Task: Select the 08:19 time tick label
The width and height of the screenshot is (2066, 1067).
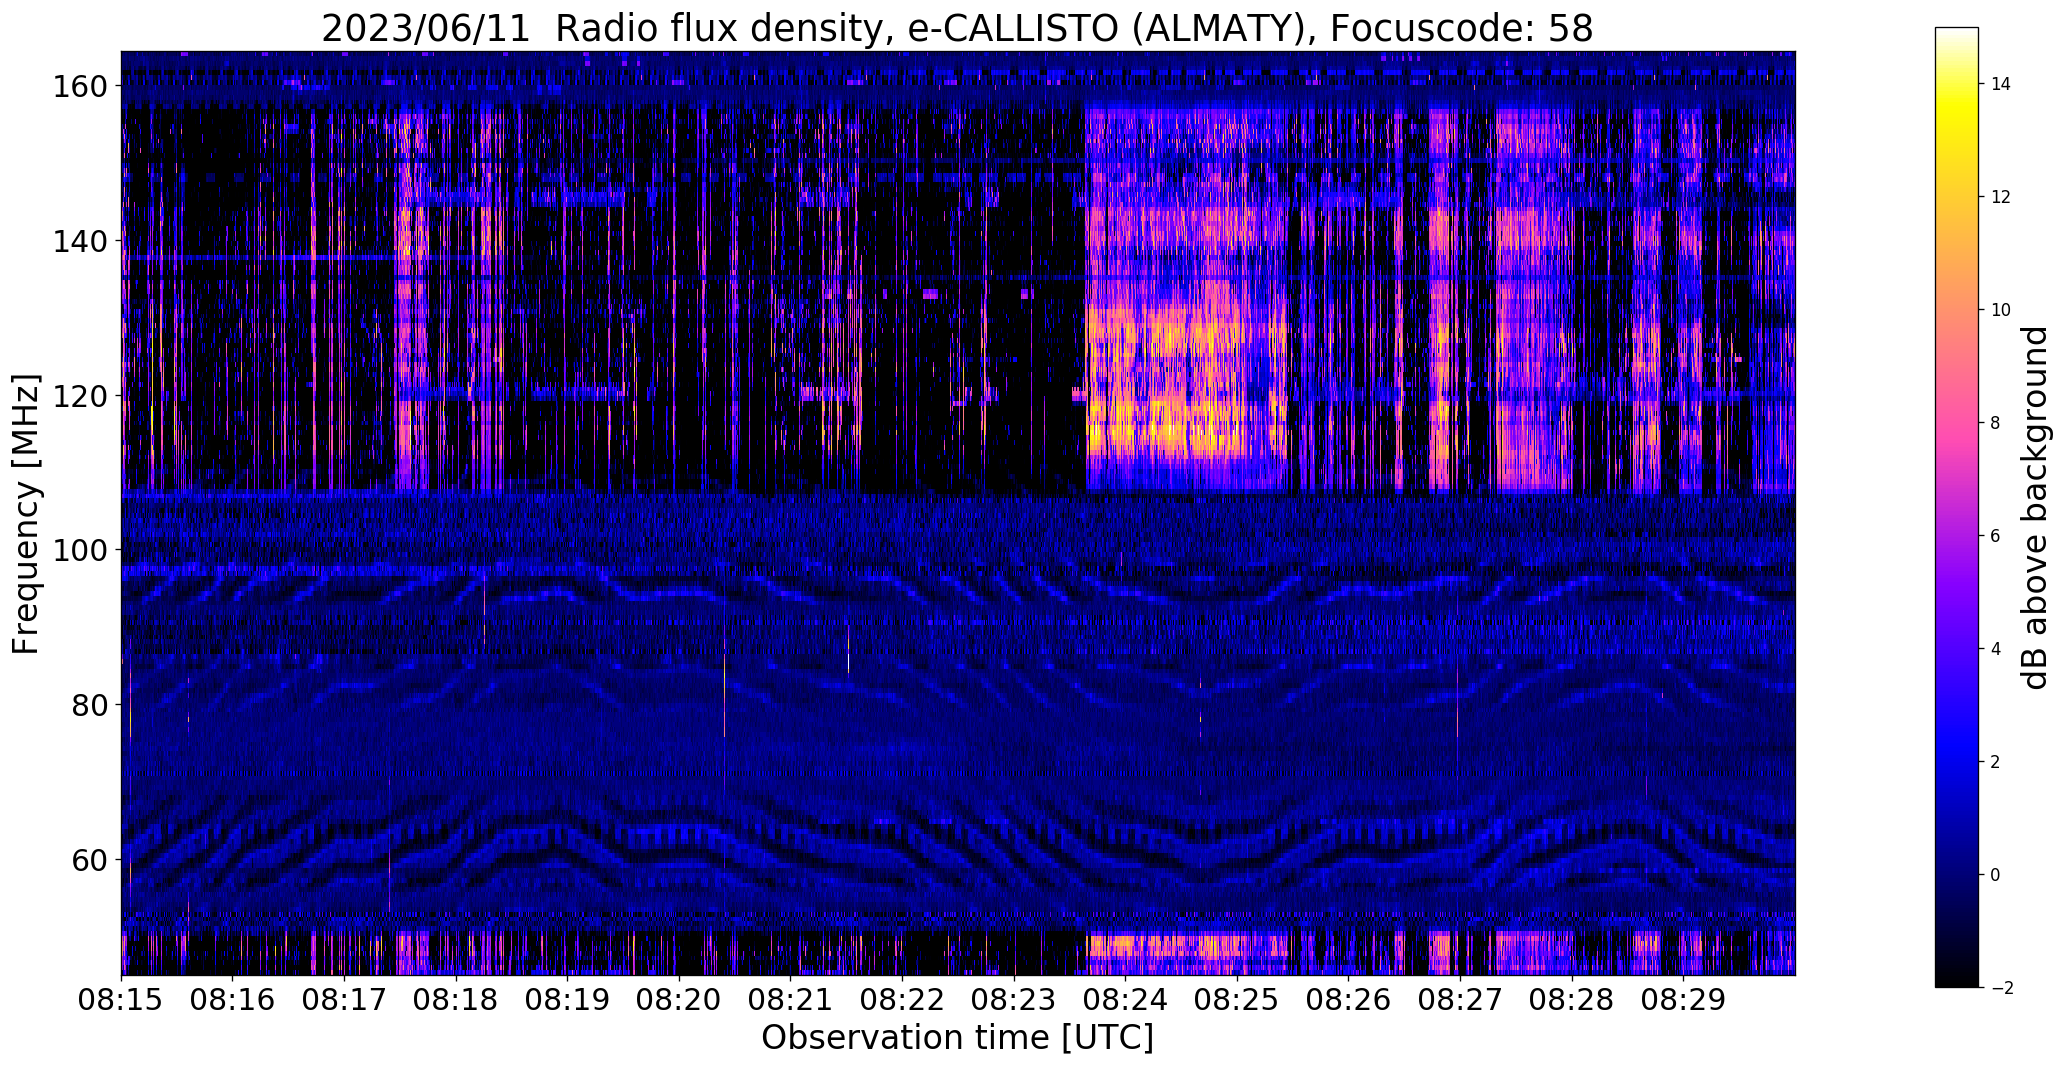Action: 567,999
